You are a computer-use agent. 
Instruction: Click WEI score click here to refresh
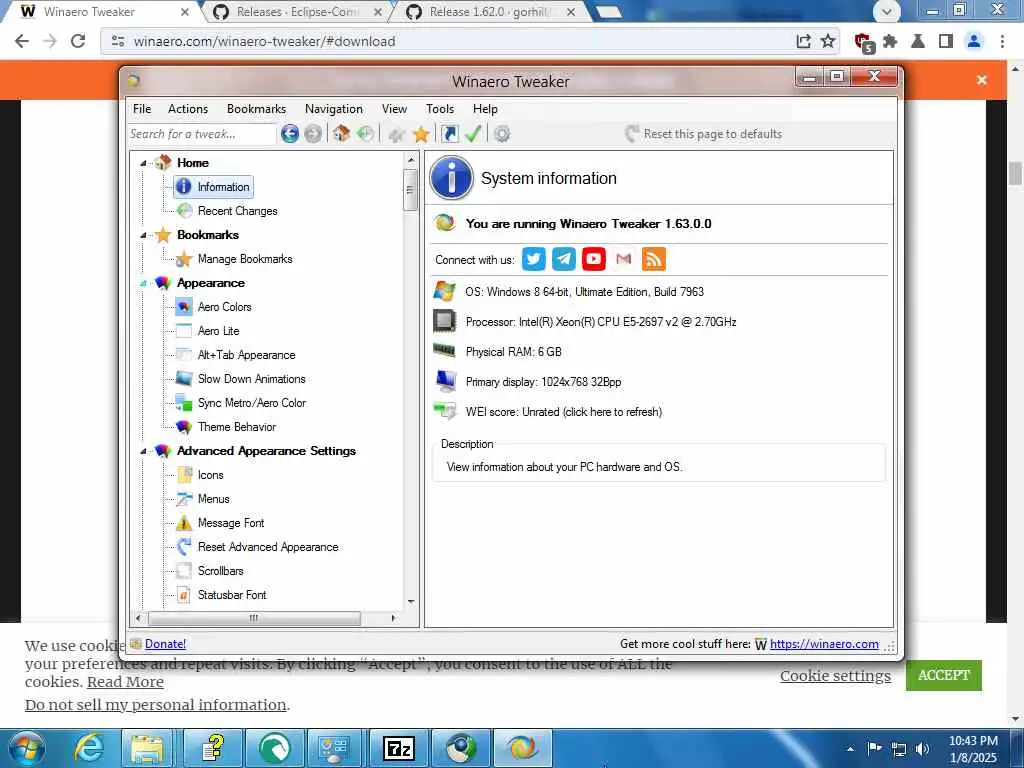click(x=564, y=412)
